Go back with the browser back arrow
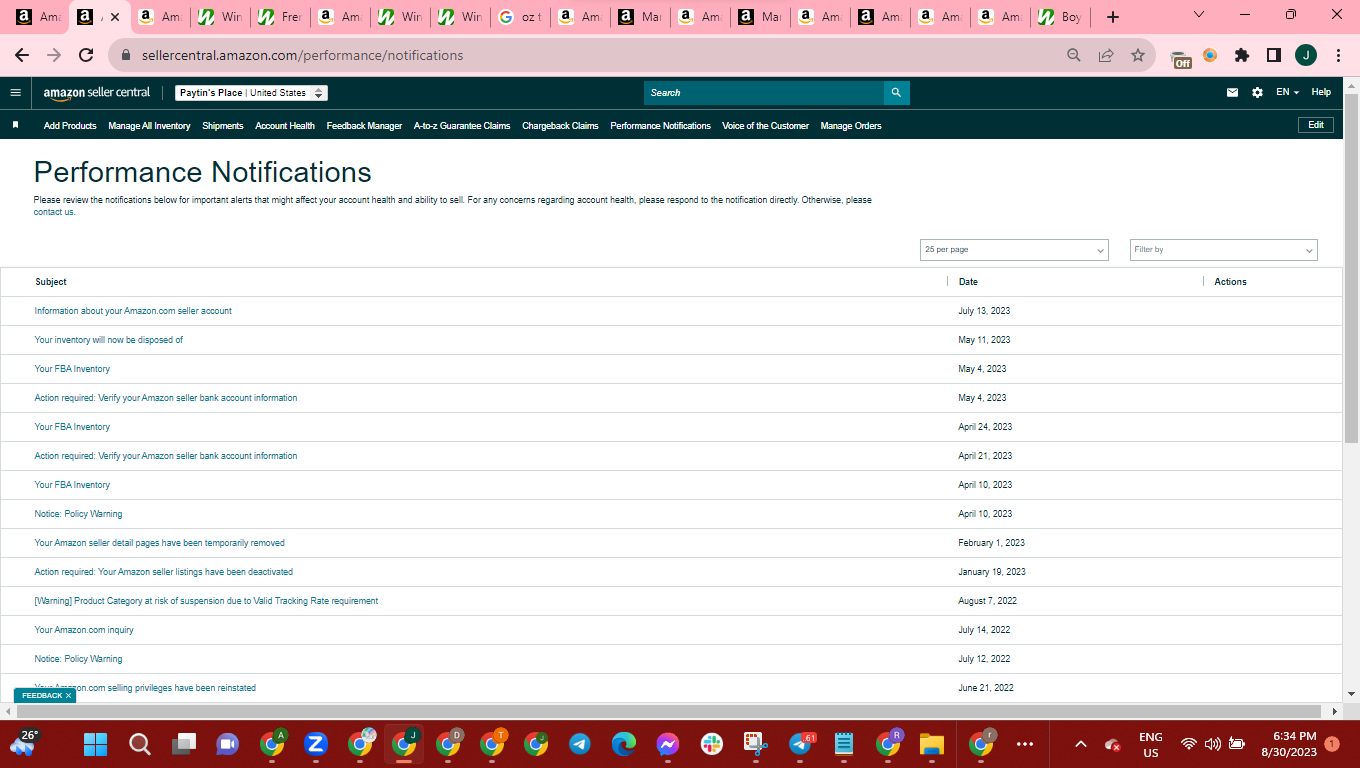The image size is (1360, 768). pos(22,56)
